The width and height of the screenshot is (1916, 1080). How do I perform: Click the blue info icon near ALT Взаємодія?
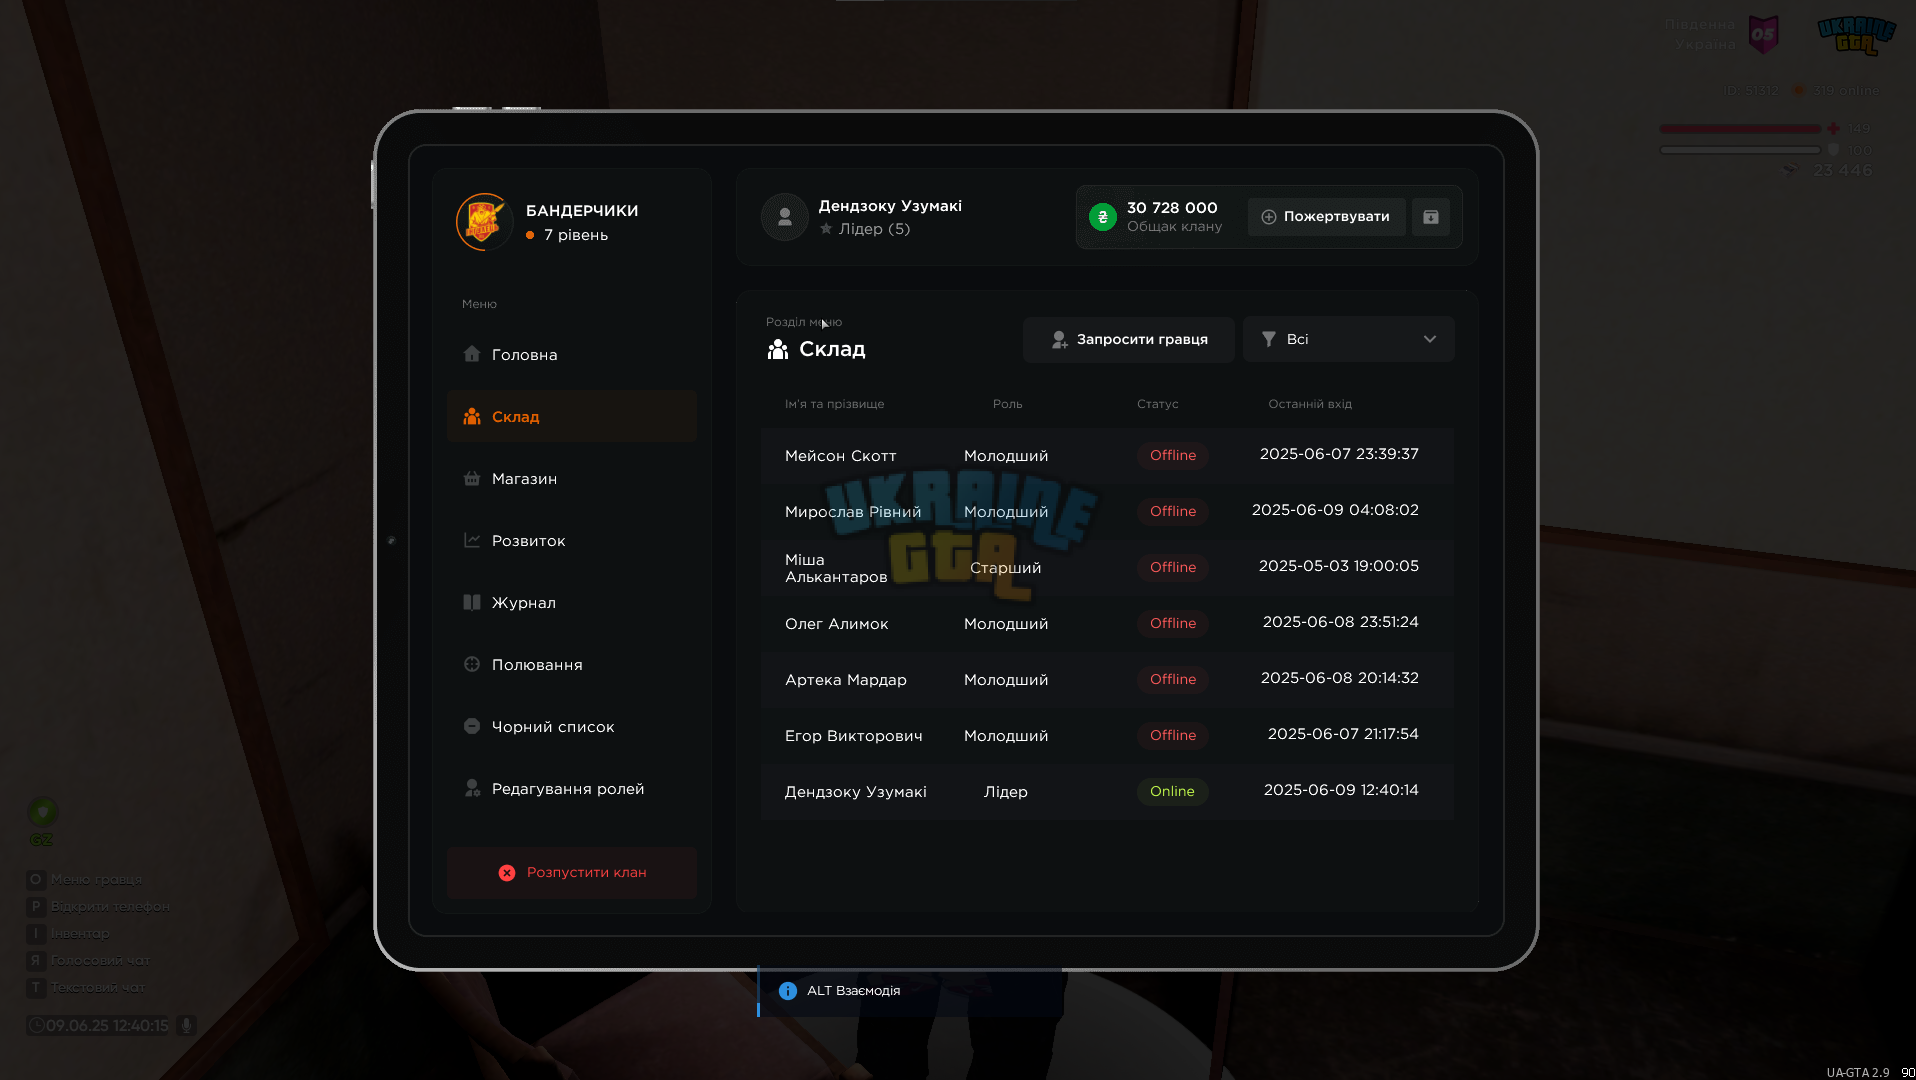coord(788,991)
